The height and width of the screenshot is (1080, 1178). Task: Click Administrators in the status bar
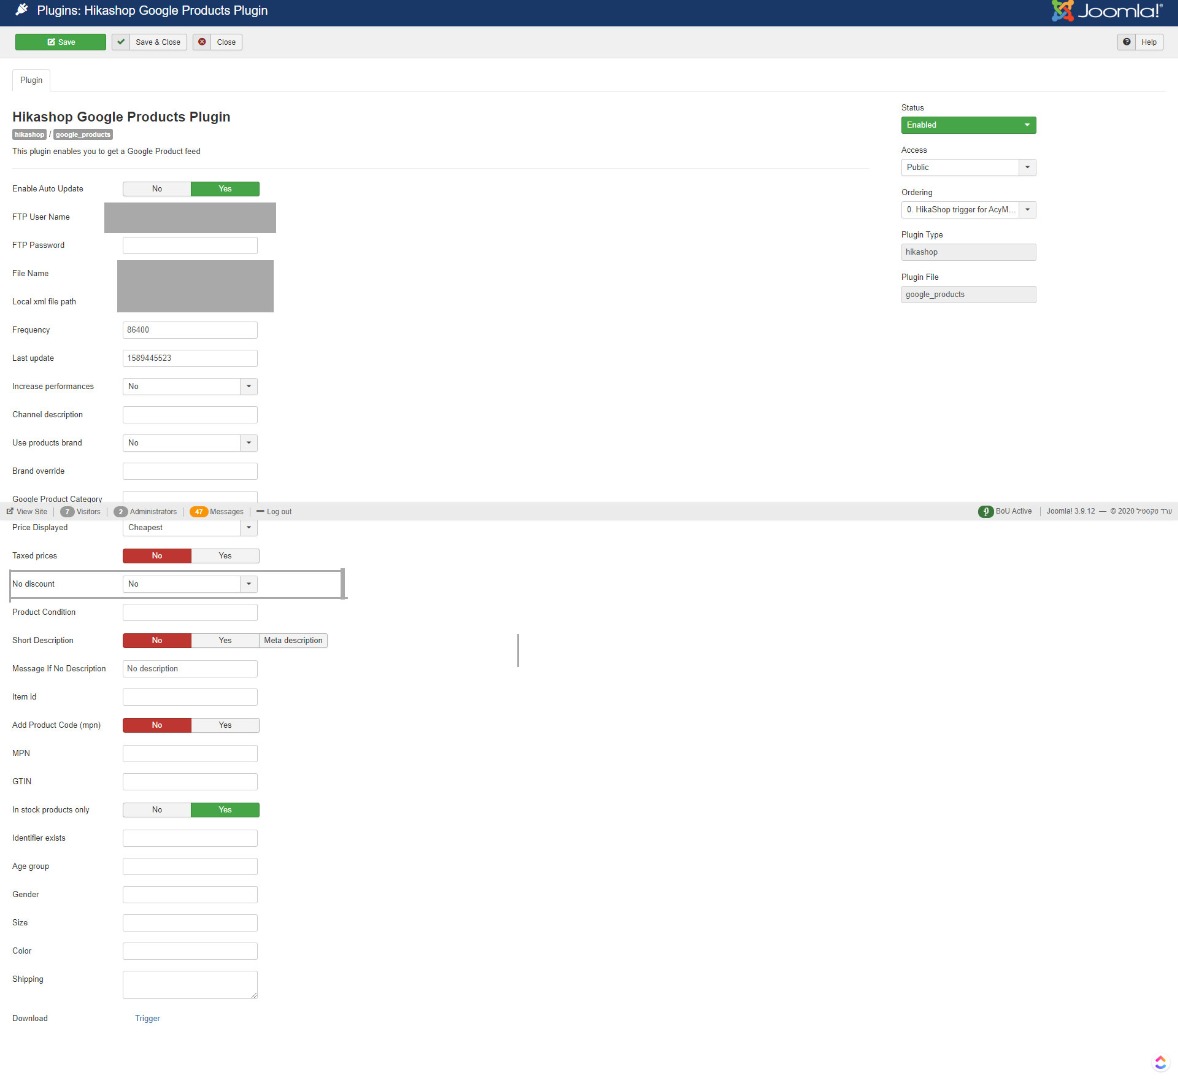click(x=146, y=511)
